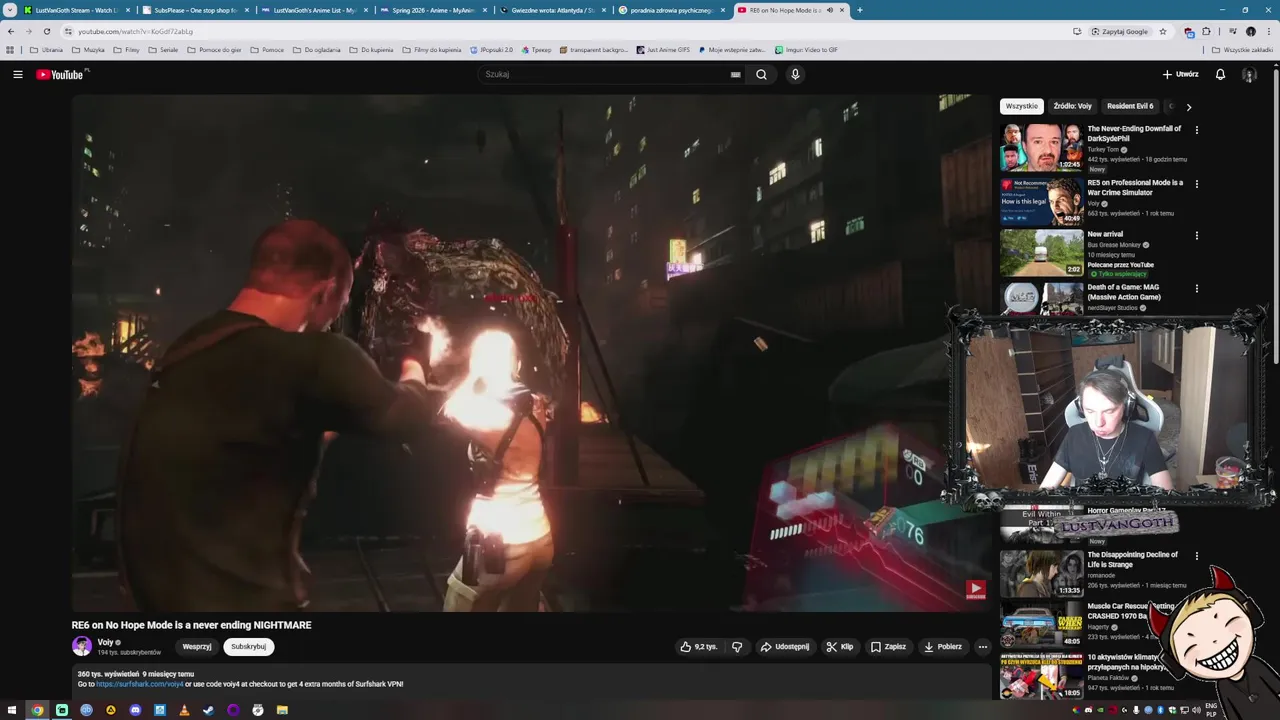Click the Wesprzyj button
Viewport: 1280px width, 720px height.
pyautogui.click(x=197, y=647)
